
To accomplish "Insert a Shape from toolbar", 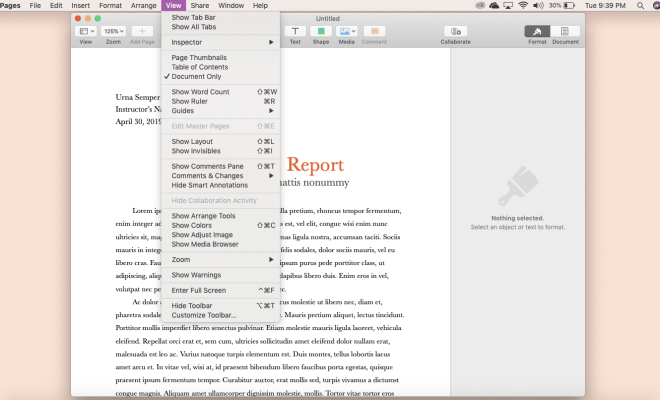I will pos(321,31).
